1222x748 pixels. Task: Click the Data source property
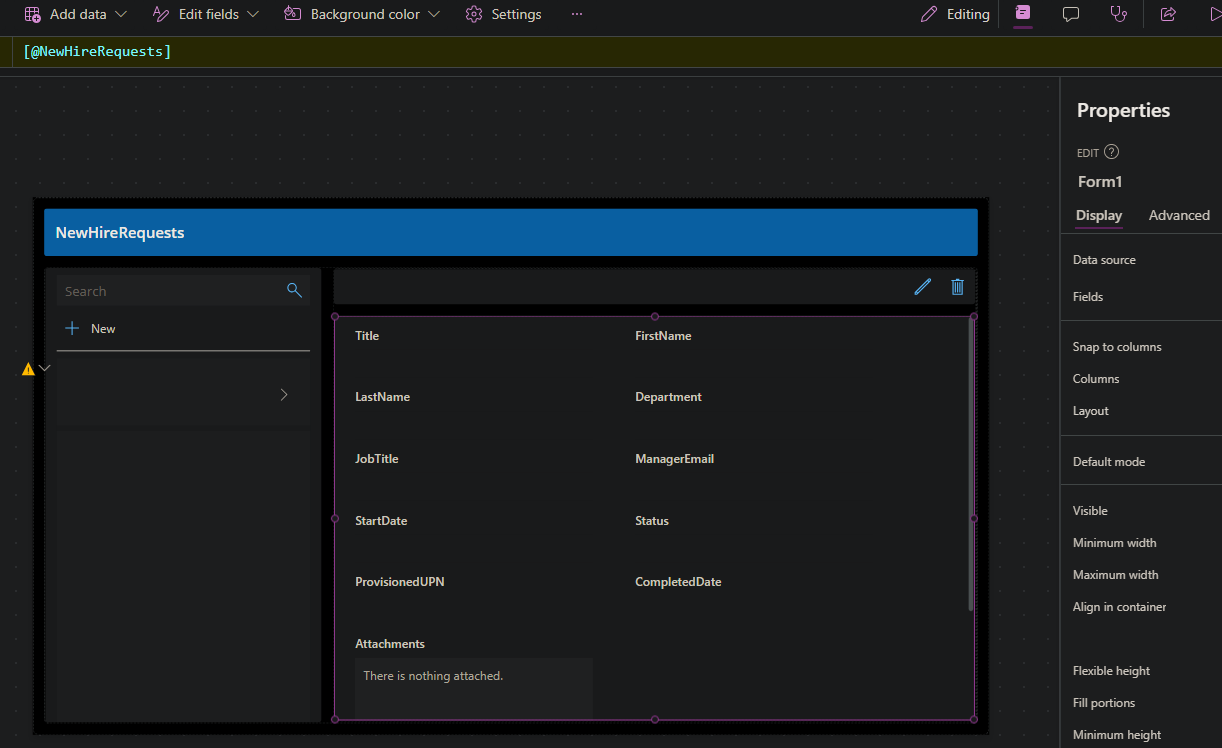coord(1104,260)
